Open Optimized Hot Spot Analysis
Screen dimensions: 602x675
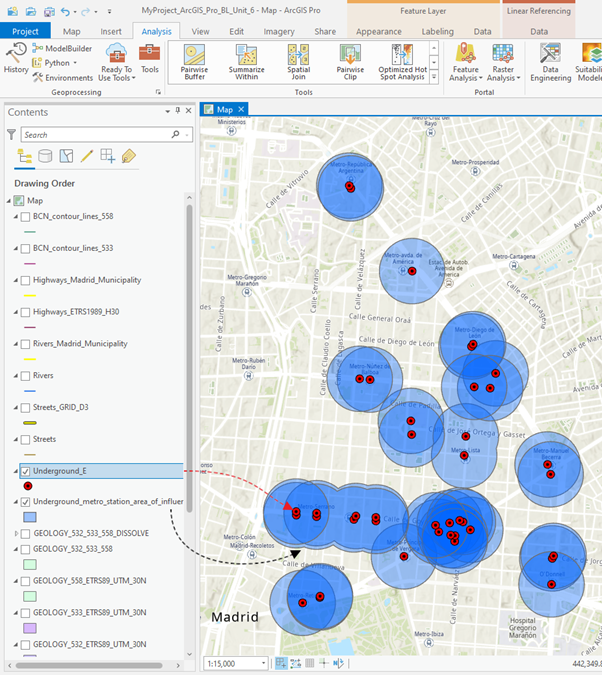click(403, 62)
